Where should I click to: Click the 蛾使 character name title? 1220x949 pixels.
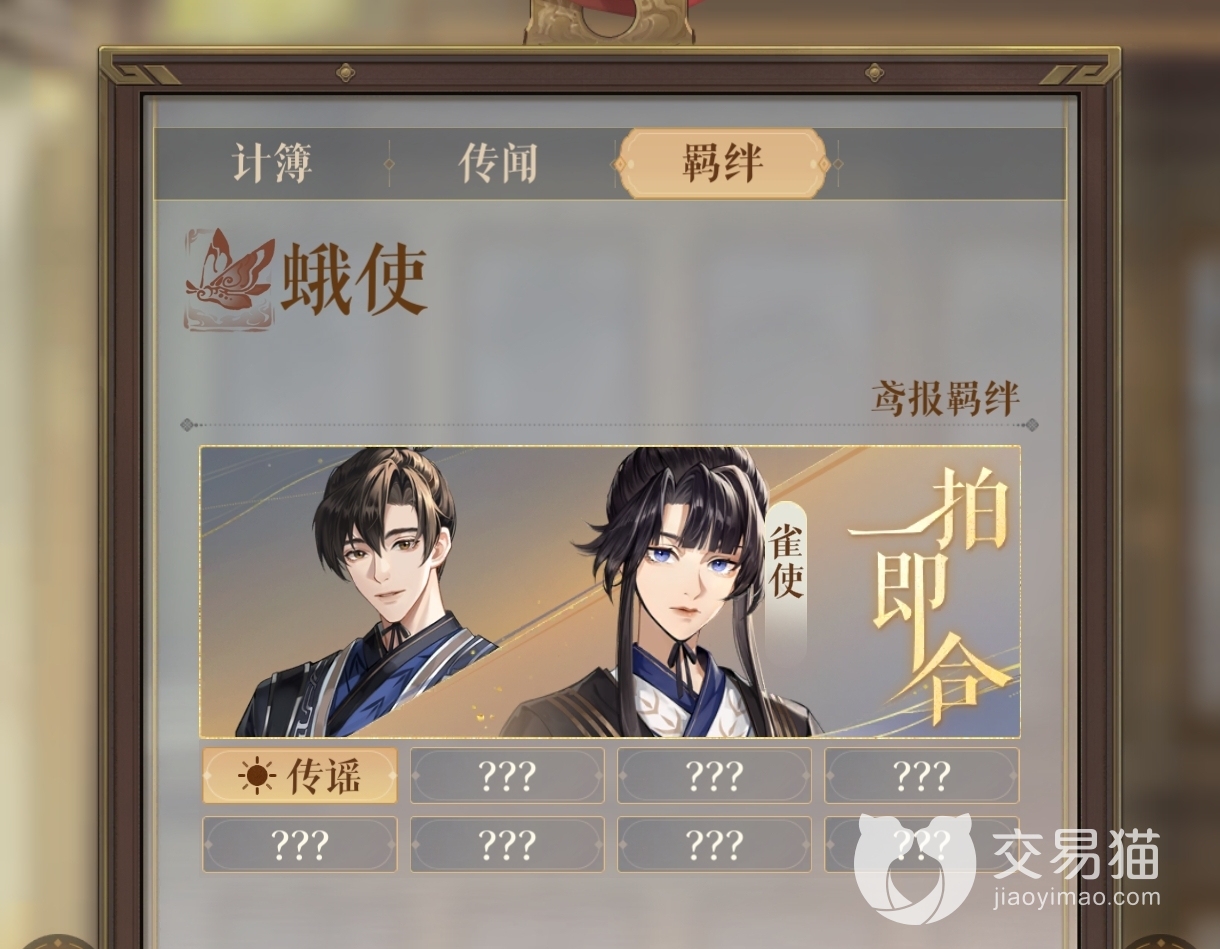pos(354,280)
